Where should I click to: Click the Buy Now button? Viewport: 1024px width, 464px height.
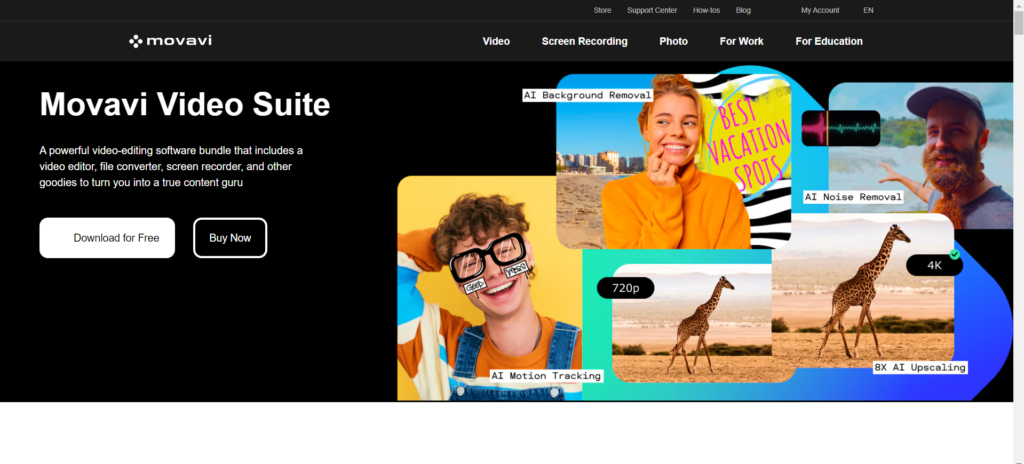pos(230,238)
